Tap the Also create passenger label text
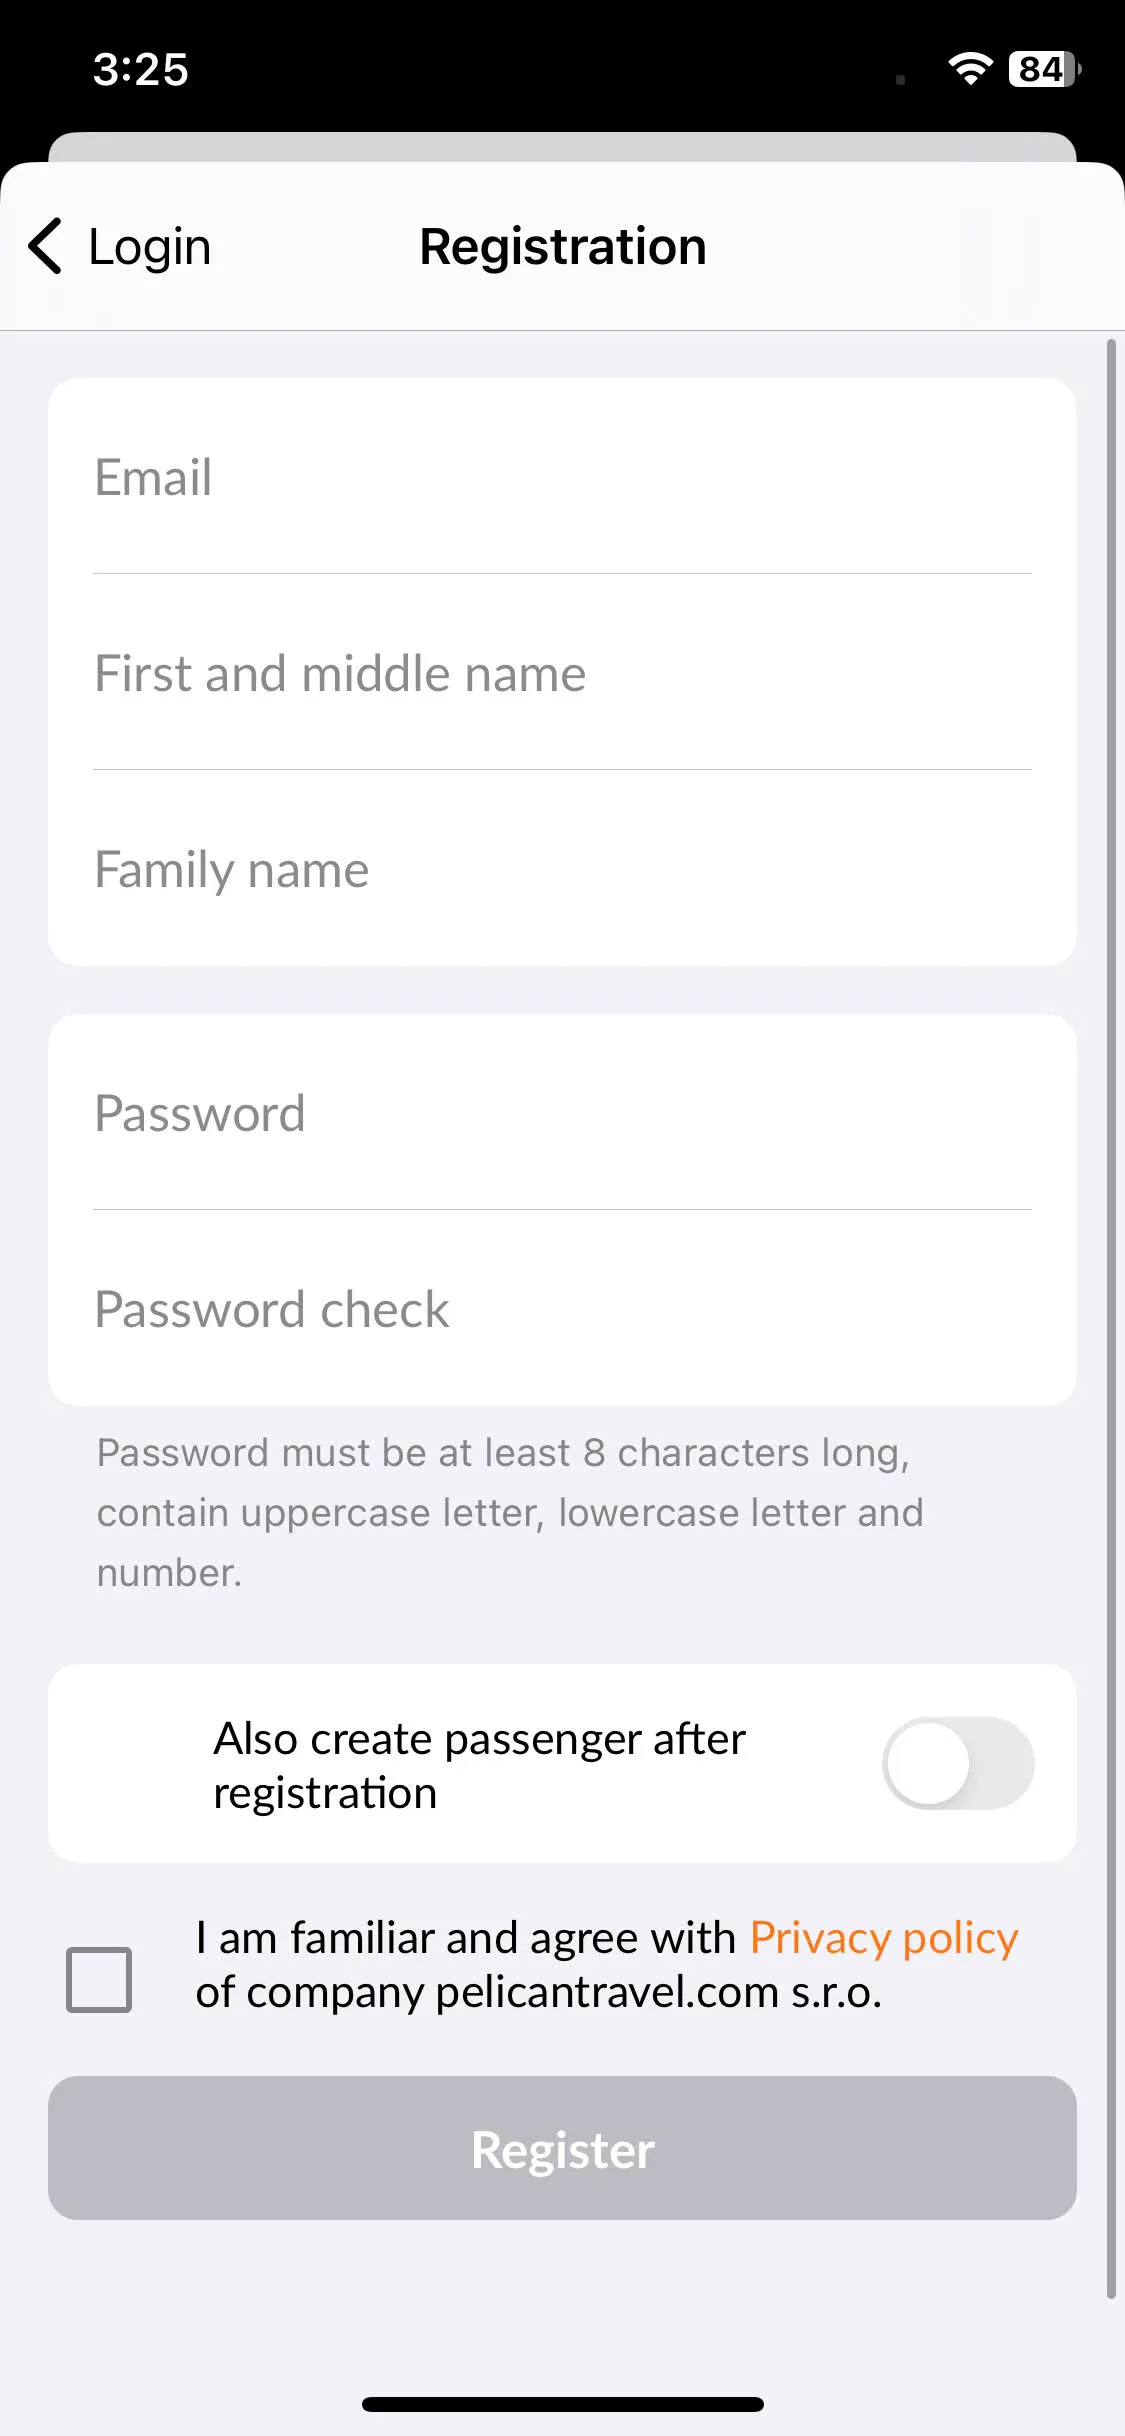1125x2436 pixels. click(480, 1766)
